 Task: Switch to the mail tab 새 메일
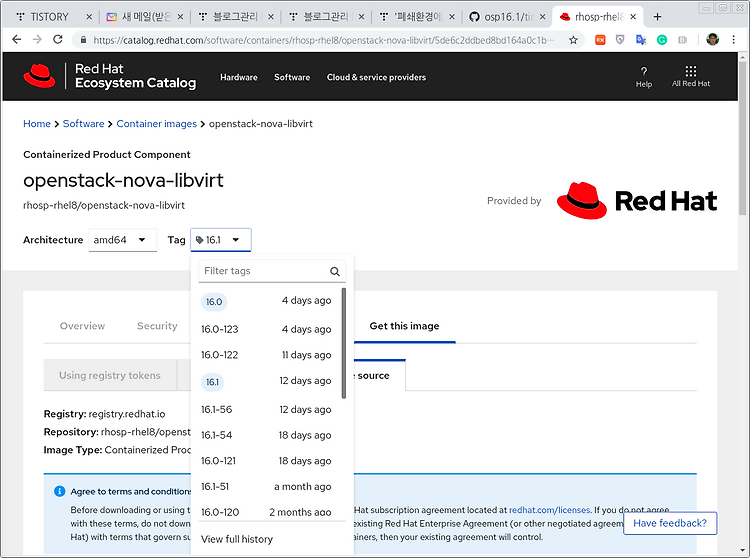click(x=143, y=17)
